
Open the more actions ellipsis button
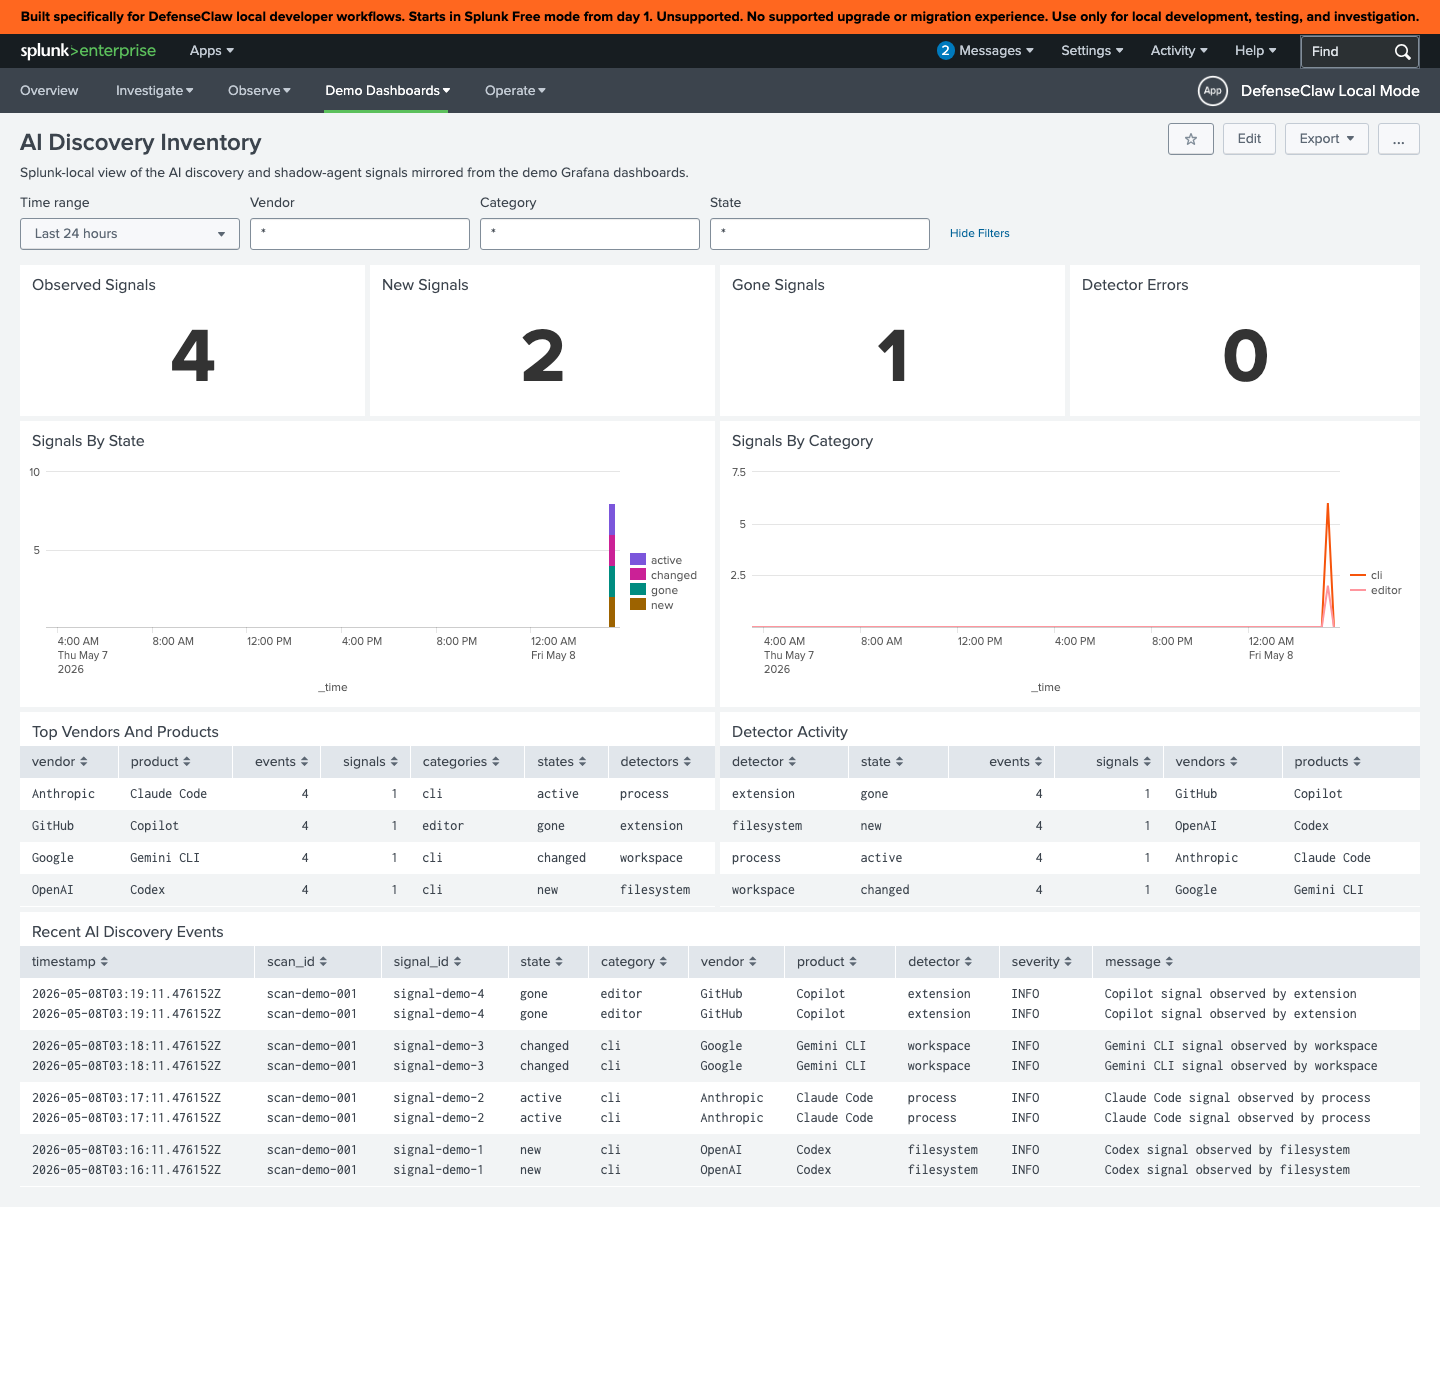pos(1398,139)
